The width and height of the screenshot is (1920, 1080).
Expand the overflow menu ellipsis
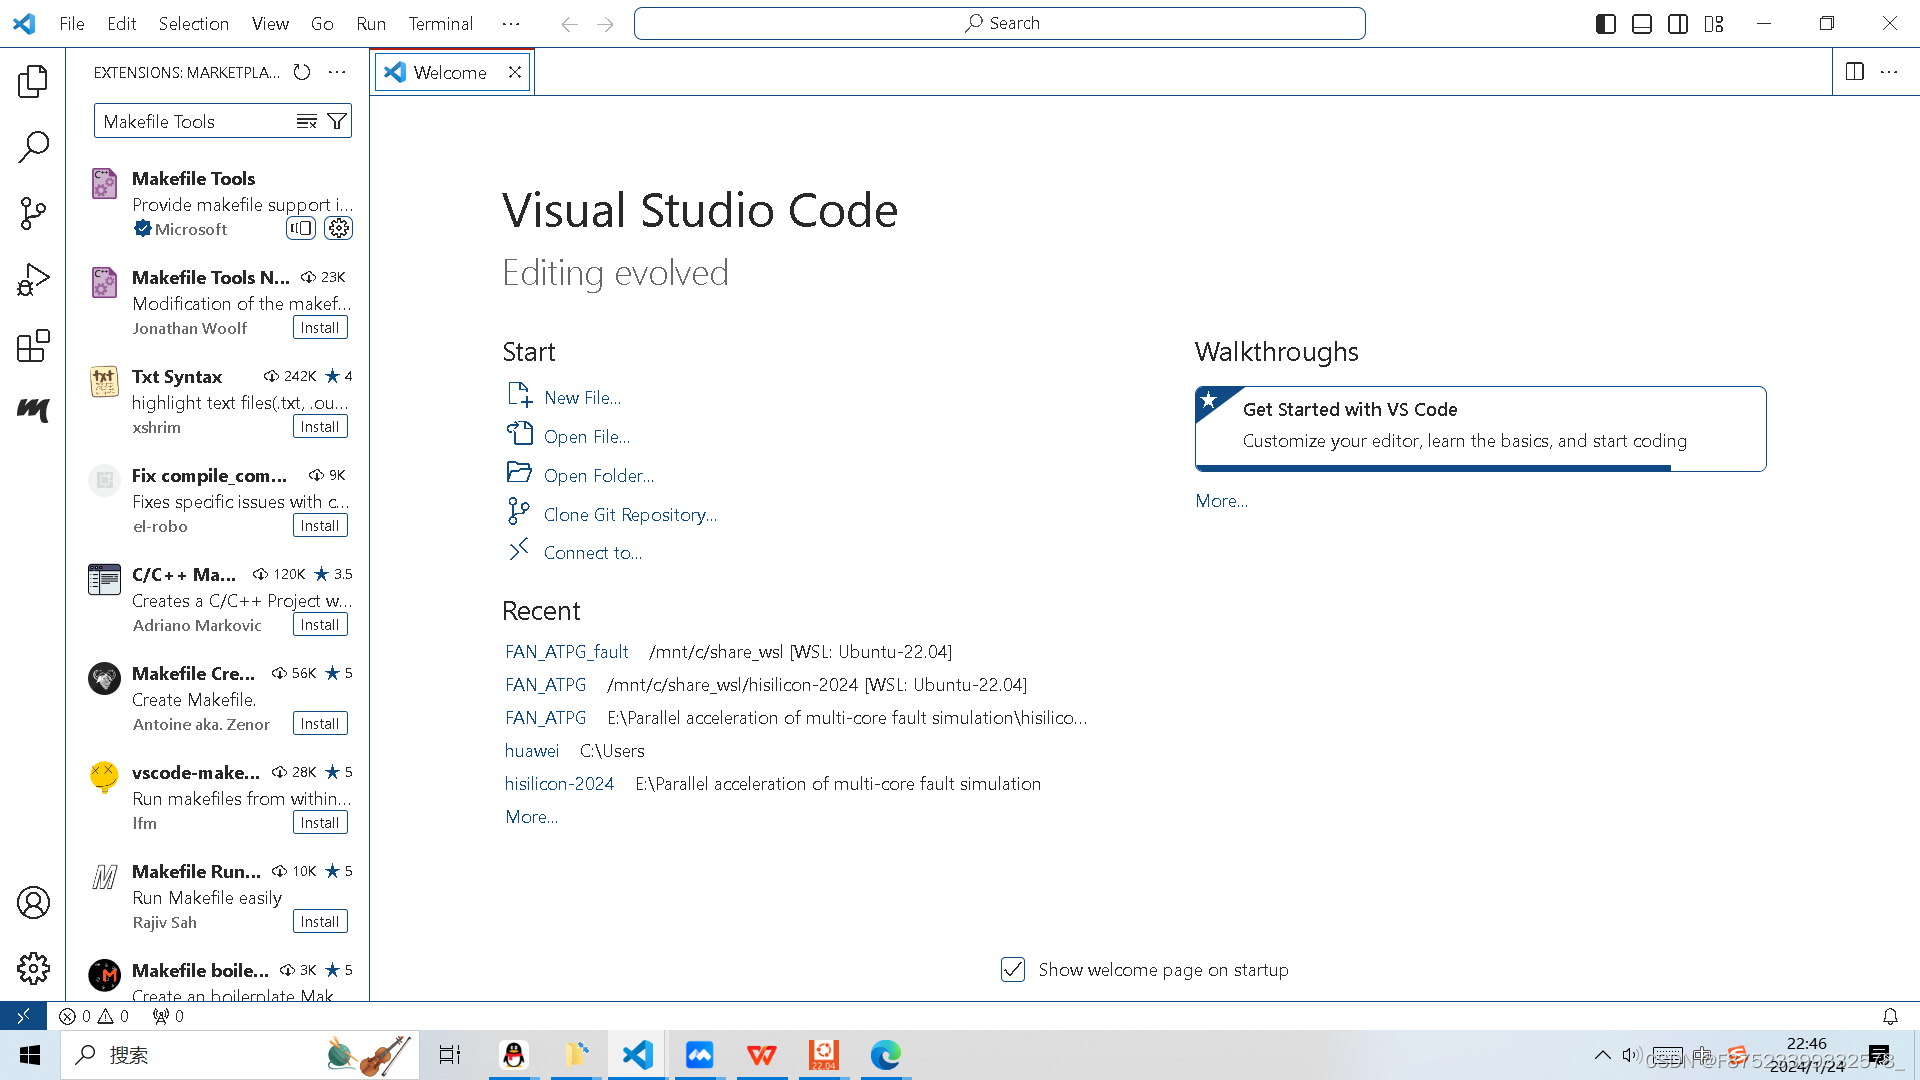coord(511,24)
